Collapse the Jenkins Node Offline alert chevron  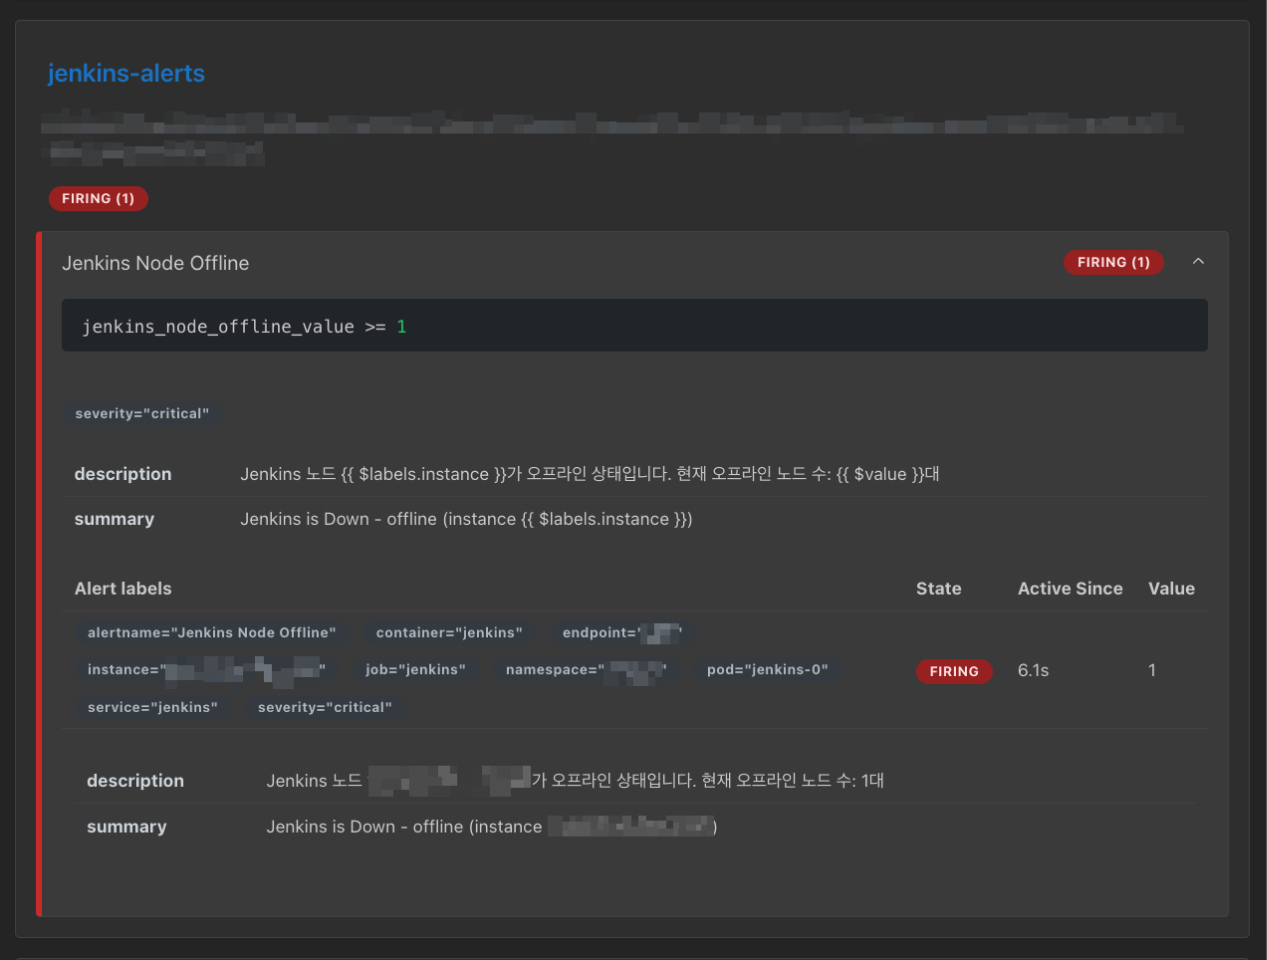[1198, 262]
